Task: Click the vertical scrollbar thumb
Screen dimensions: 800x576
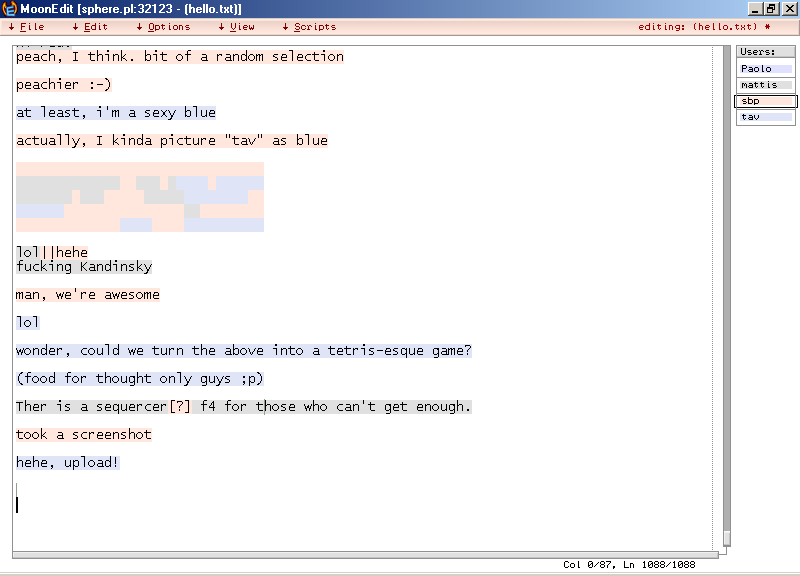Action: [727, 538]
